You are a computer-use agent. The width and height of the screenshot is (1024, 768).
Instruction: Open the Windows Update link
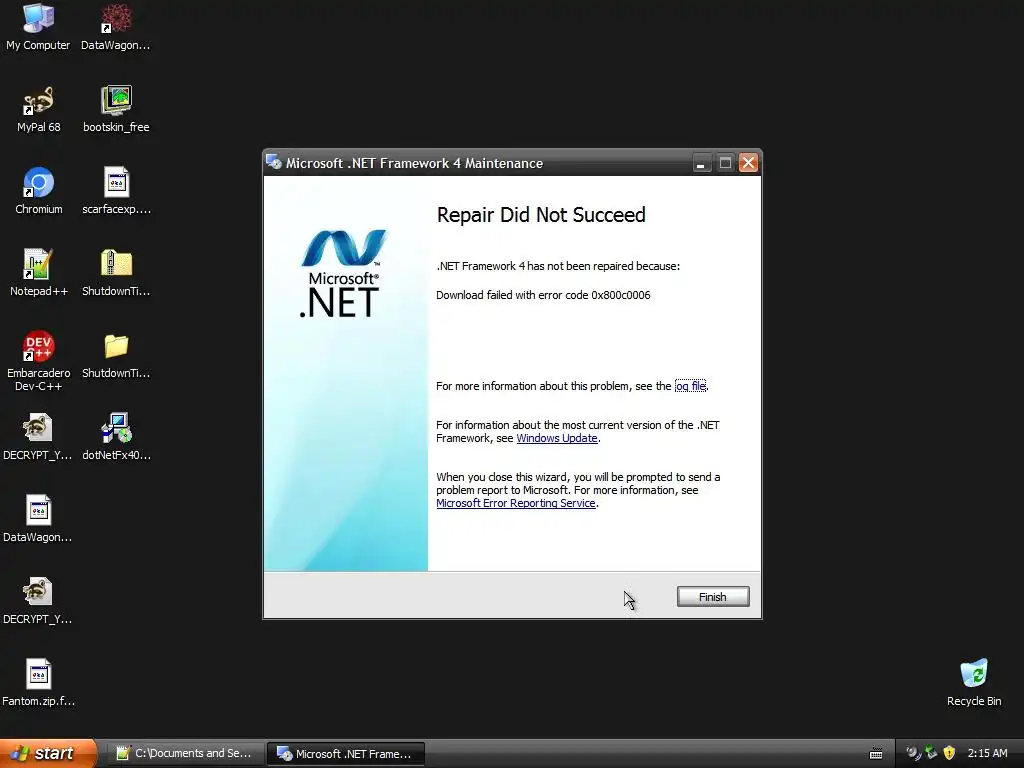556,438
